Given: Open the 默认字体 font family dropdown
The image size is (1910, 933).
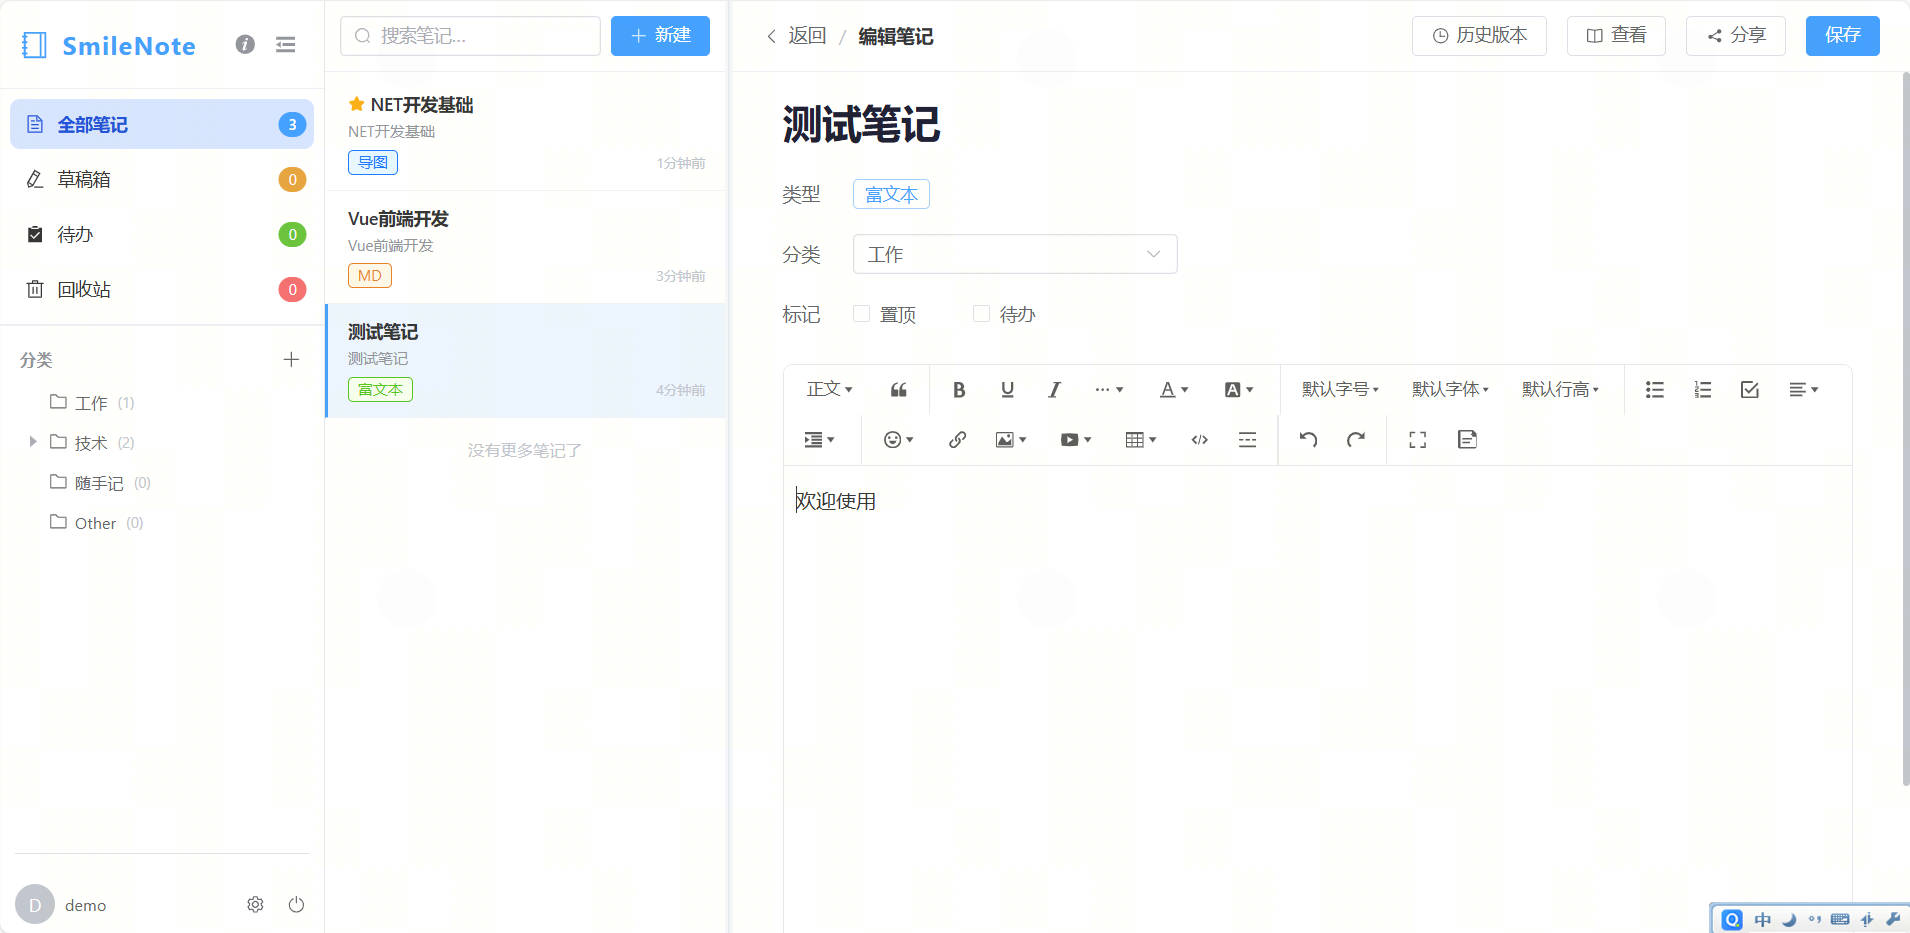Looking at the screenshot, I should (1450, 390).
